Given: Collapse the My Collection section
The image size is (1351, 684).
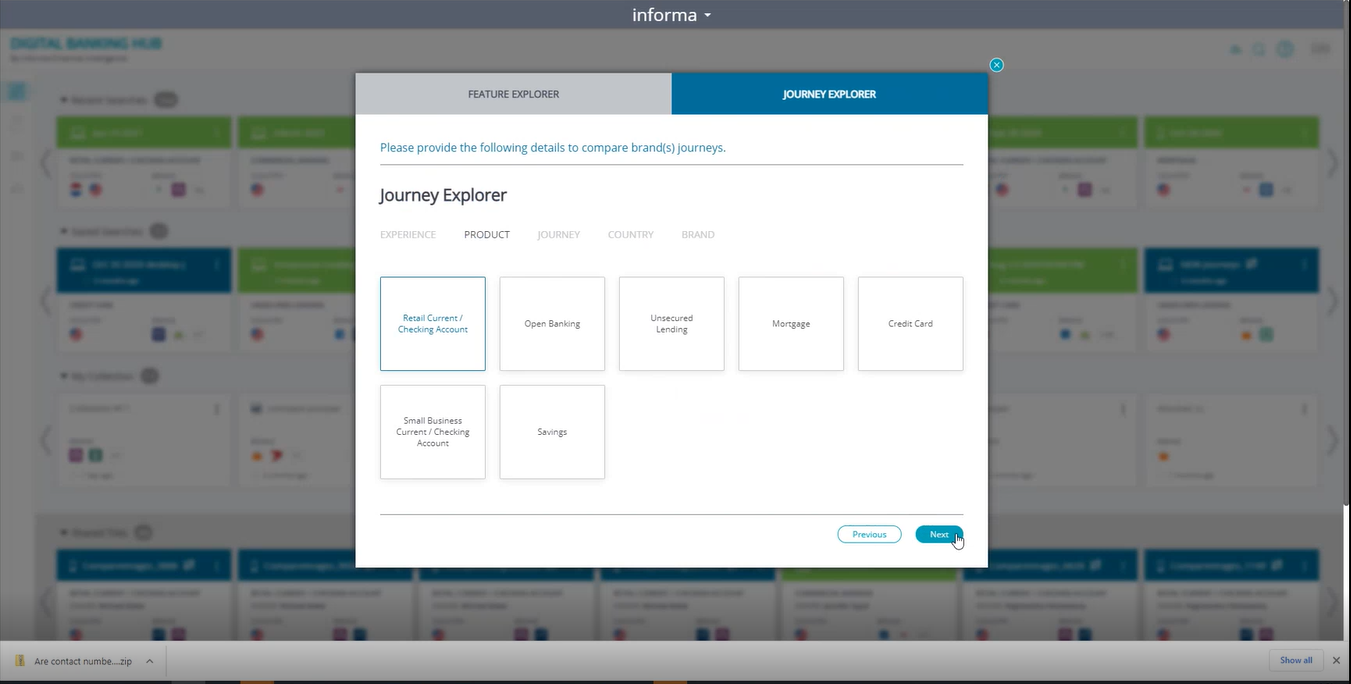Looking at the screenshot, I should click(x=64, y=377).
